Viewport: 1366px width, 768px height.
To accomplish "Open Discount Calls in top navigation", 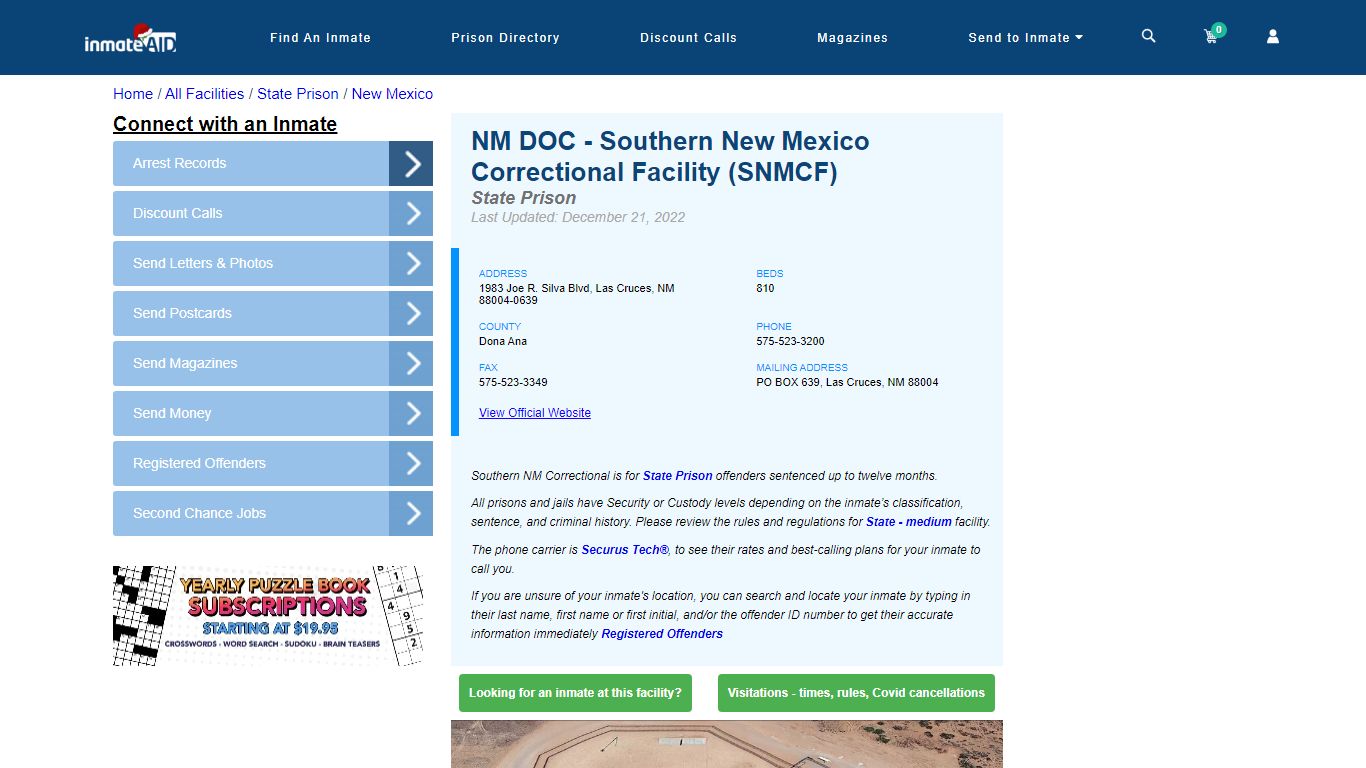I will [x=688, y=38].
